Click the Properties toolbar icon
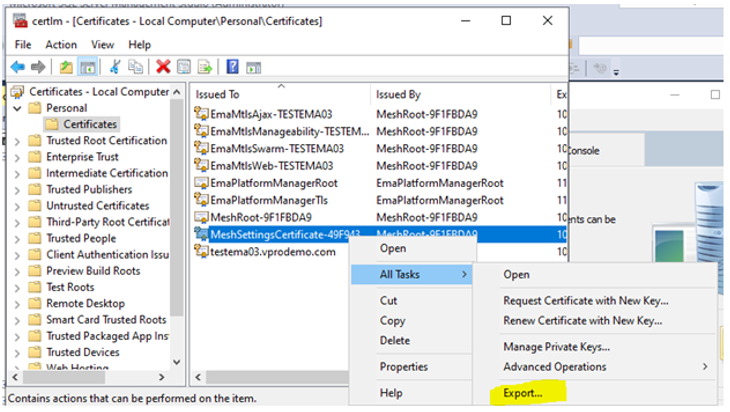The width and height of the screenshot is (730, 412). [184, 67]
